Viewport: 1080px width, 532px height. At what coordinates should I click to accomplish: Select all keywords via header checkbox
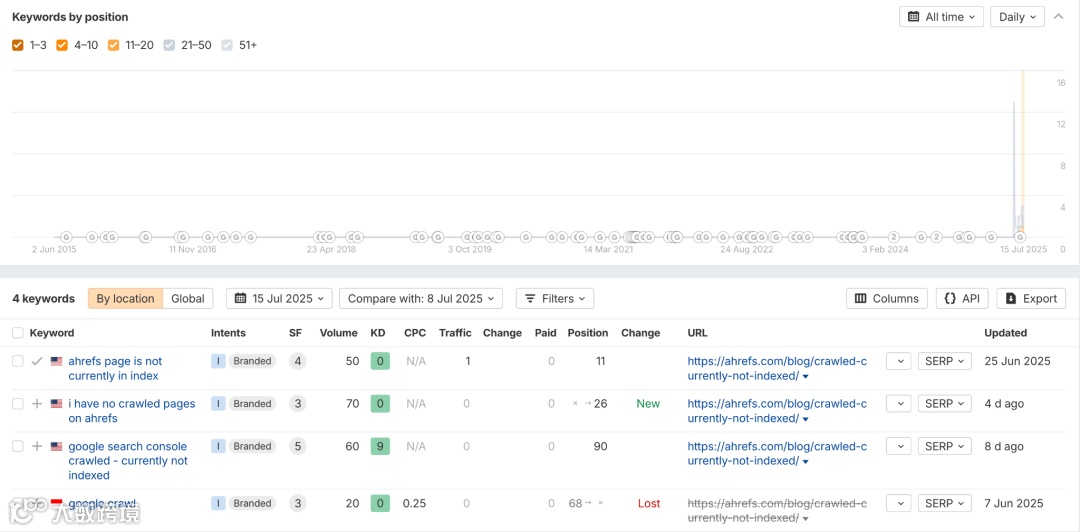coord(18,333)
